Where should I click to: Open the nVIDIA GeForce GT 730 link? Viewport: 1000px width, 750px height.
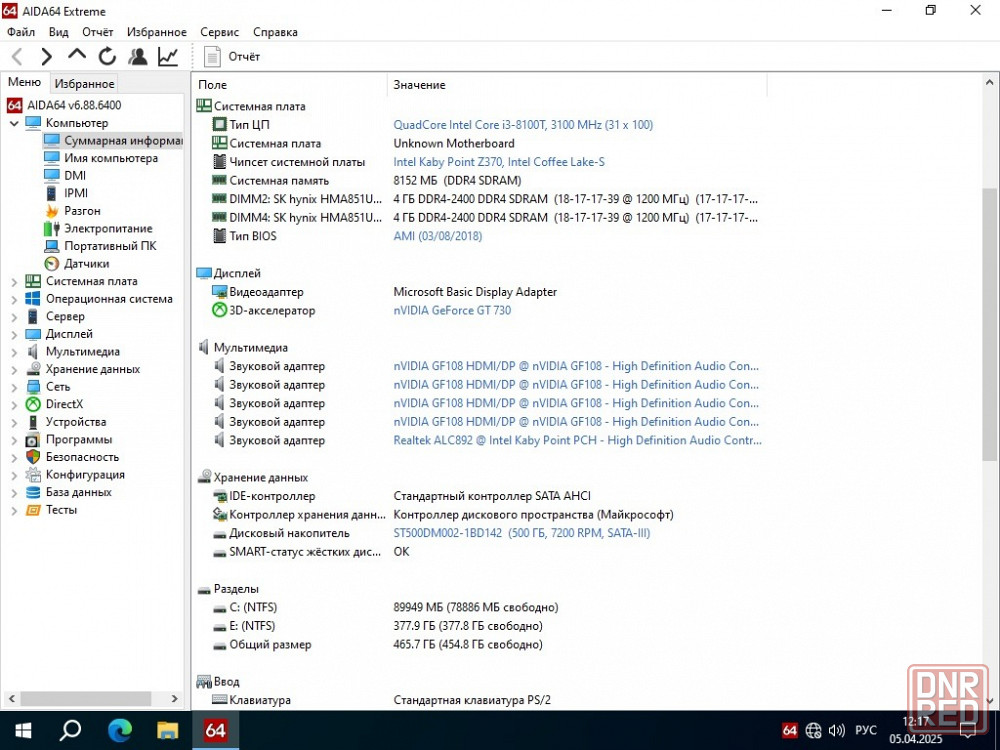(x=452, y=311)
